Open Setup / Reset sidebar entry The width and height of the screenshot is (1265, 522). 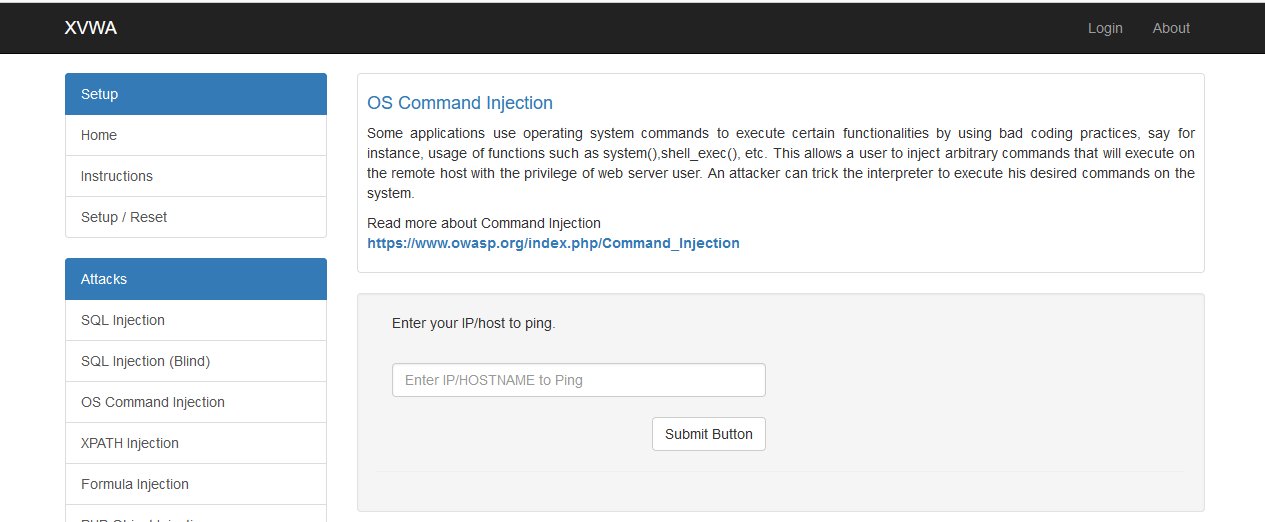196,217
